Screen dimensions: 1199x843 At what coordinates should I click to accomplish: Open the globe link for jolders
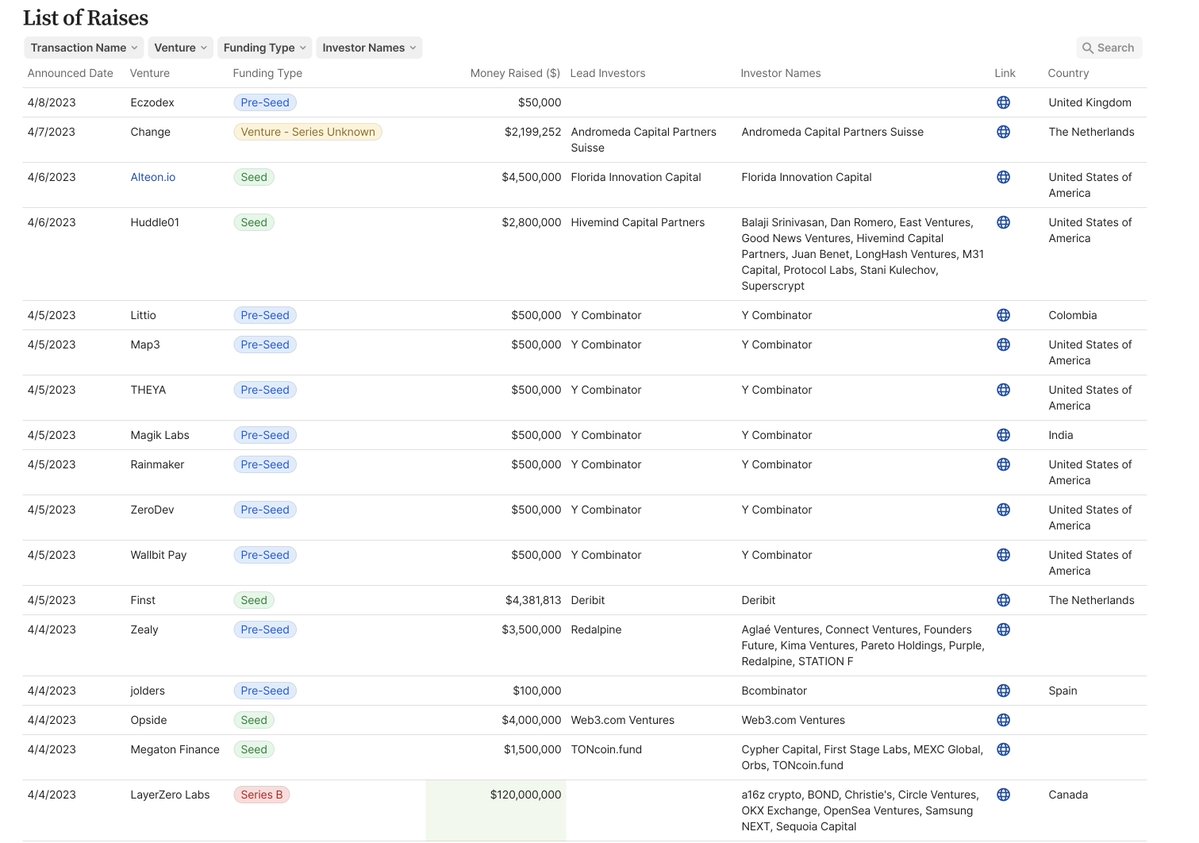(x=1003, y=691)
